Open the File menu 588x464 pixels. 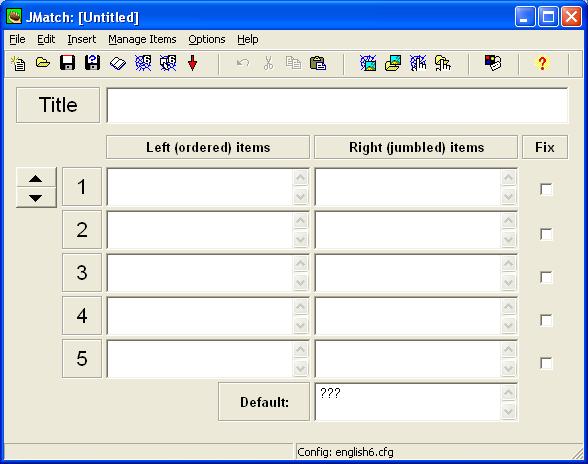(17, 39)
